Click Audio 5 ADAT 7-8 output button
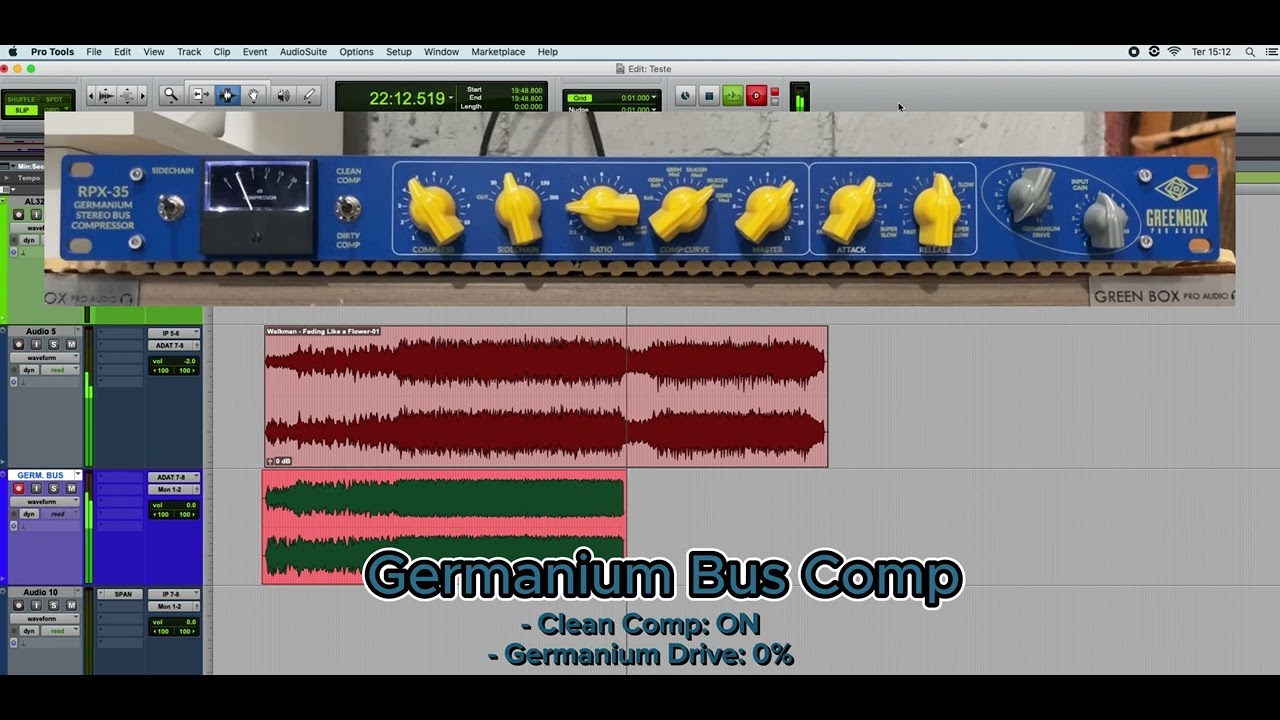1280x720 pixels. coord(173,345)
